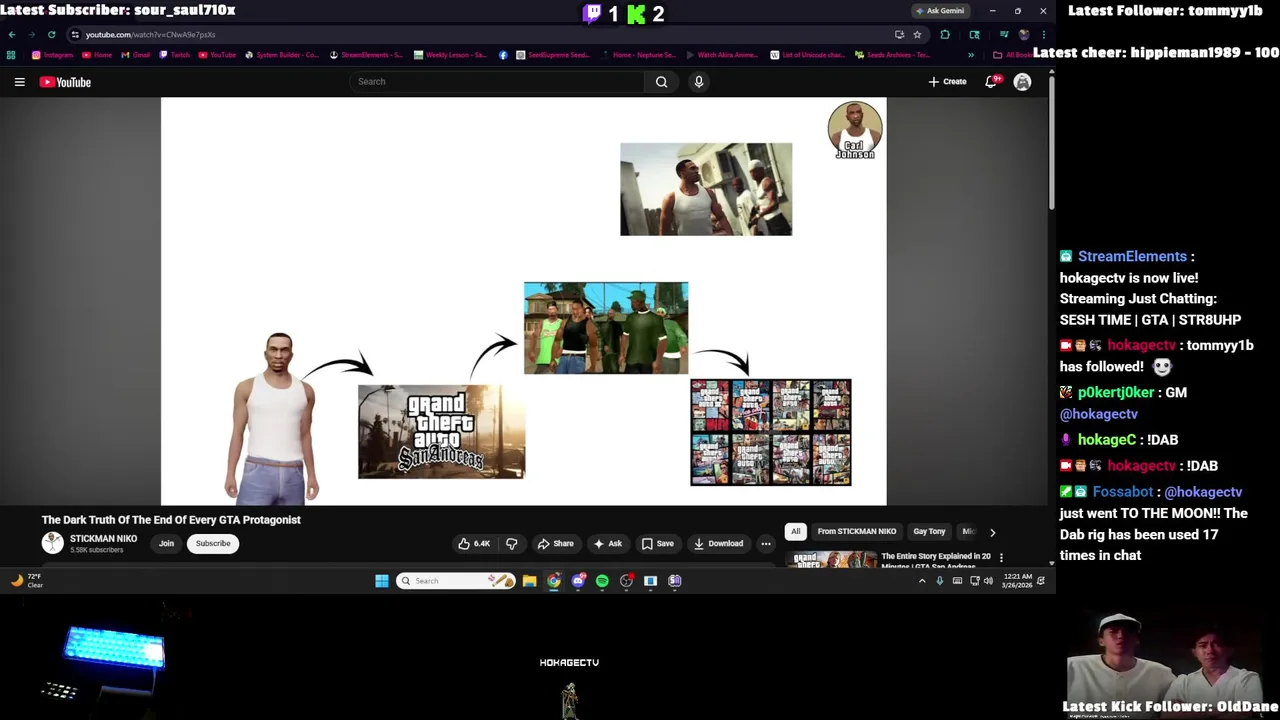The width and height of the screenshot is (1280, 720).
Task: Open the weather widget showing 72°F
Action: (28, 581)
